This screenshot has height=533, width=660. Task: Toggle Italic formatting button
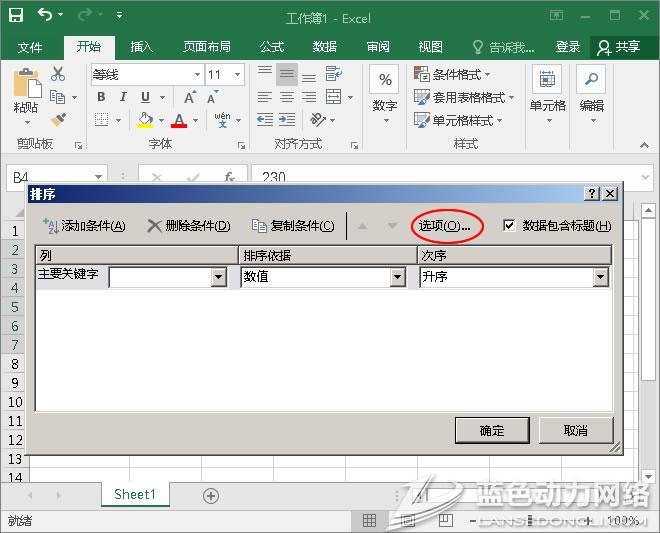coord(124,97)
